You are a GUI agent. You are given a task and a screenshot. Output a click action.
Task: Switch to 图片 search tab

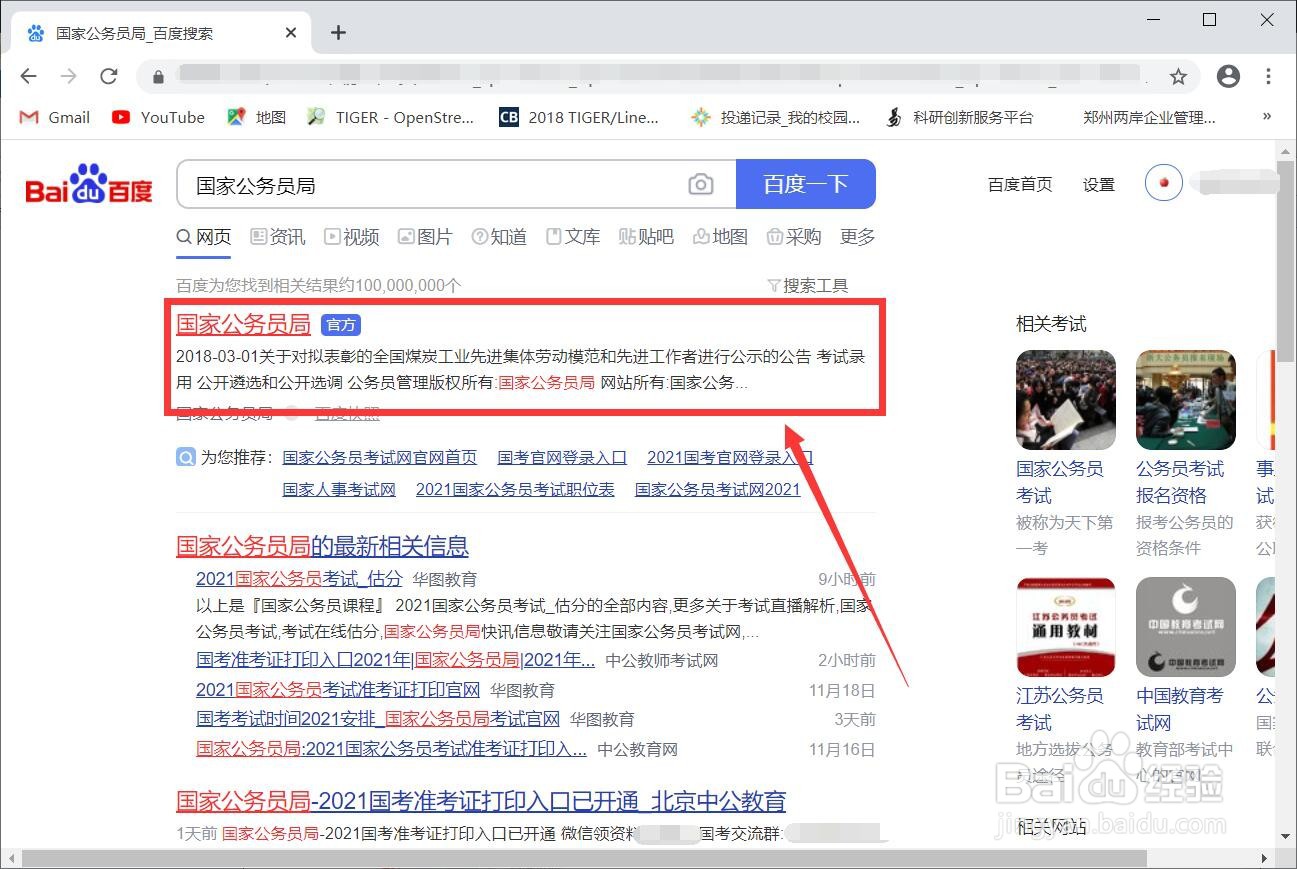[426, 237]
